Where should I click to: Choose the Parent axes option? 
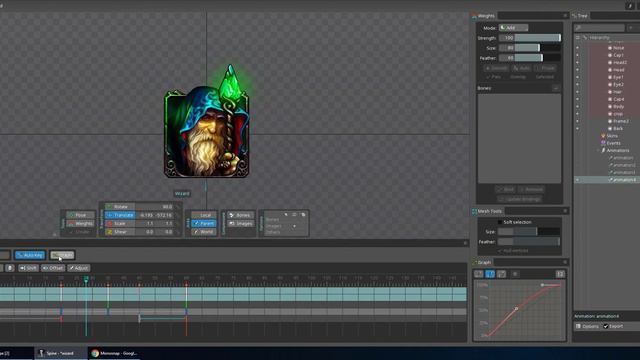204,223
